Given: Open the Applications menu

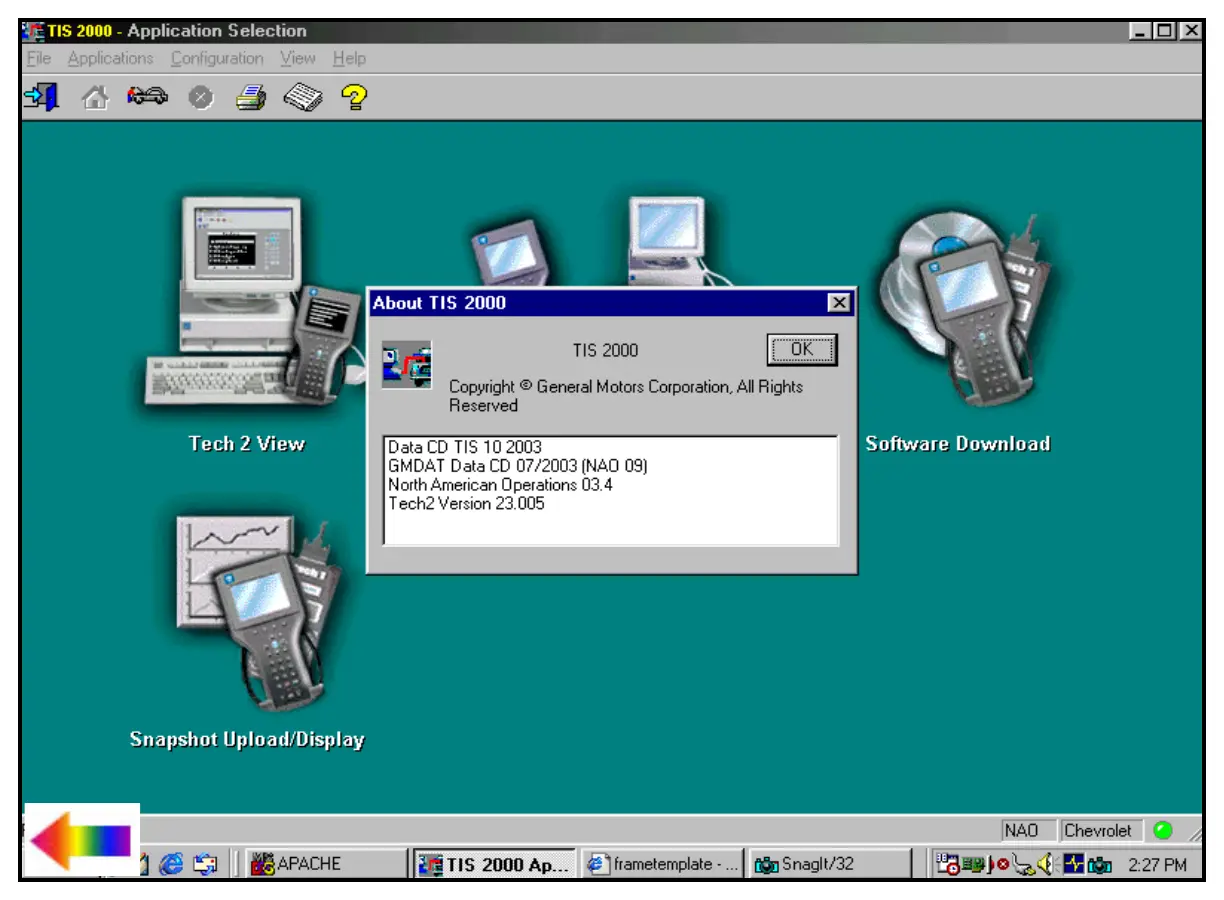Looking at the screenshot, I should click(x=111, y=59).
